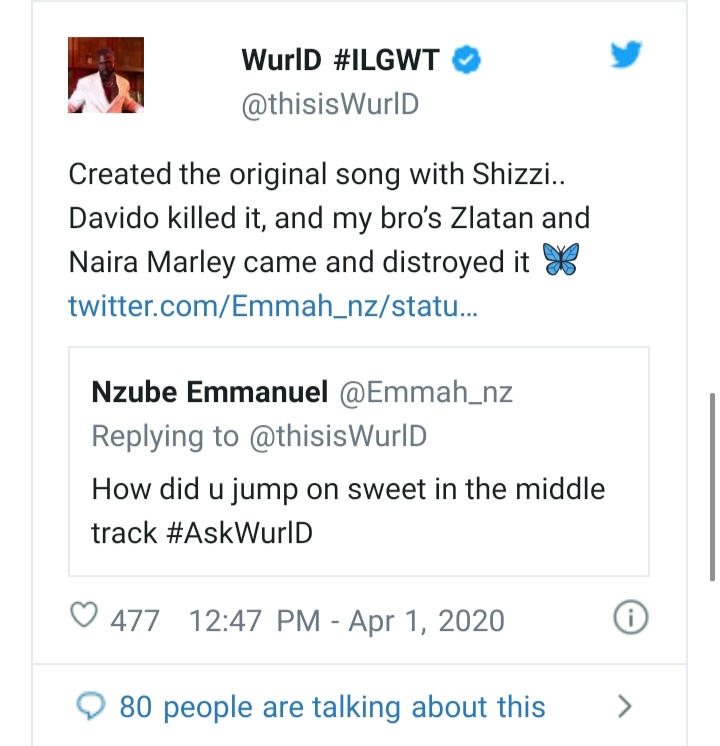Click the @thisisWurlD handle under the name
Image resolution: width=720 pixels, height=746 pixels.
(330, 106)
